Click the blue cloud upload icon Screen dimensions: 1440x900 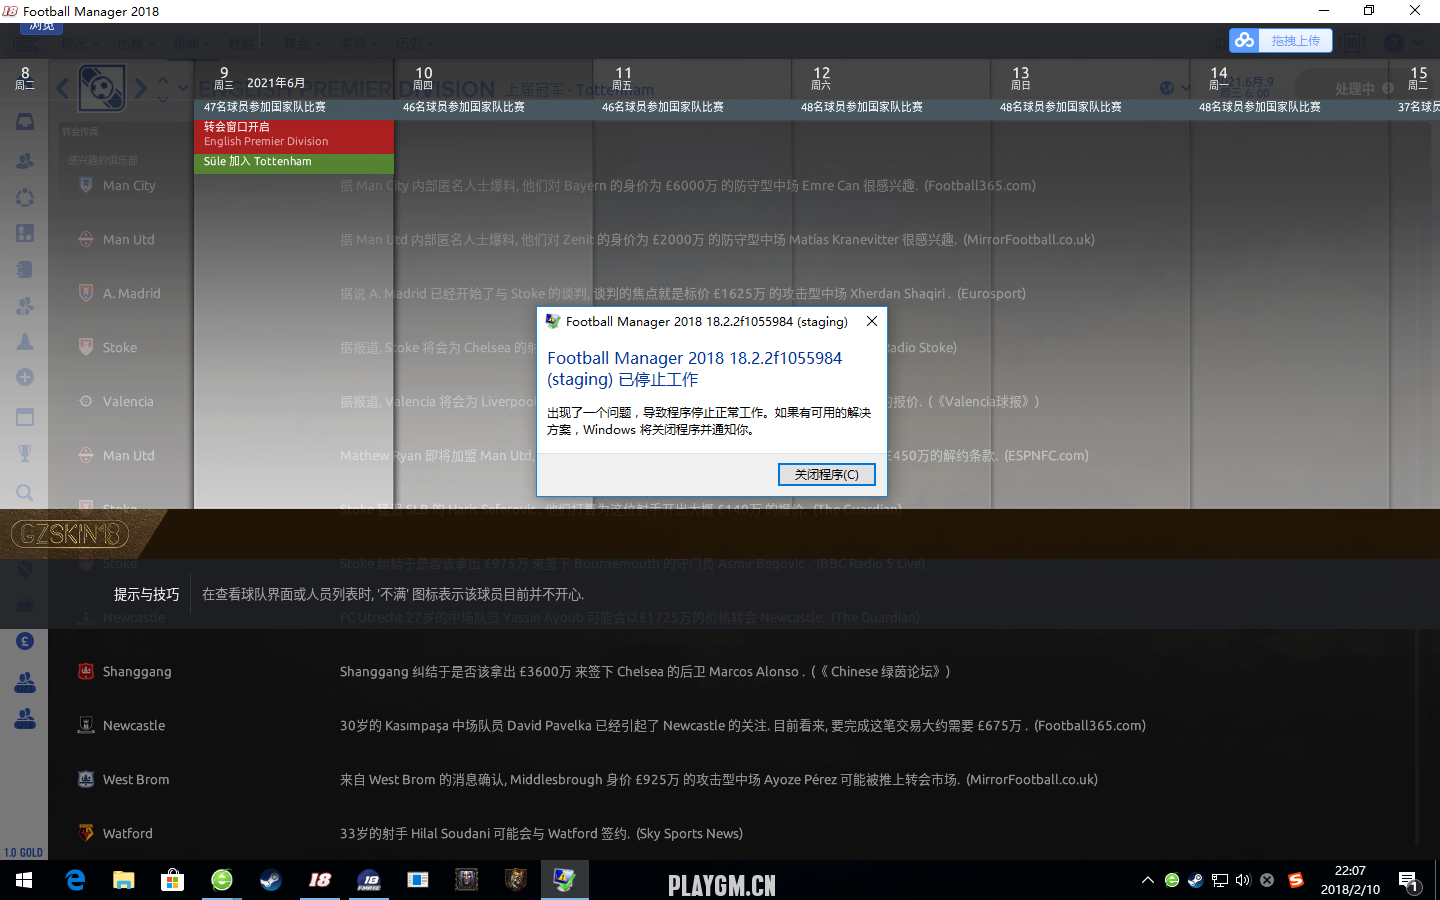[x=1245, y=41]
